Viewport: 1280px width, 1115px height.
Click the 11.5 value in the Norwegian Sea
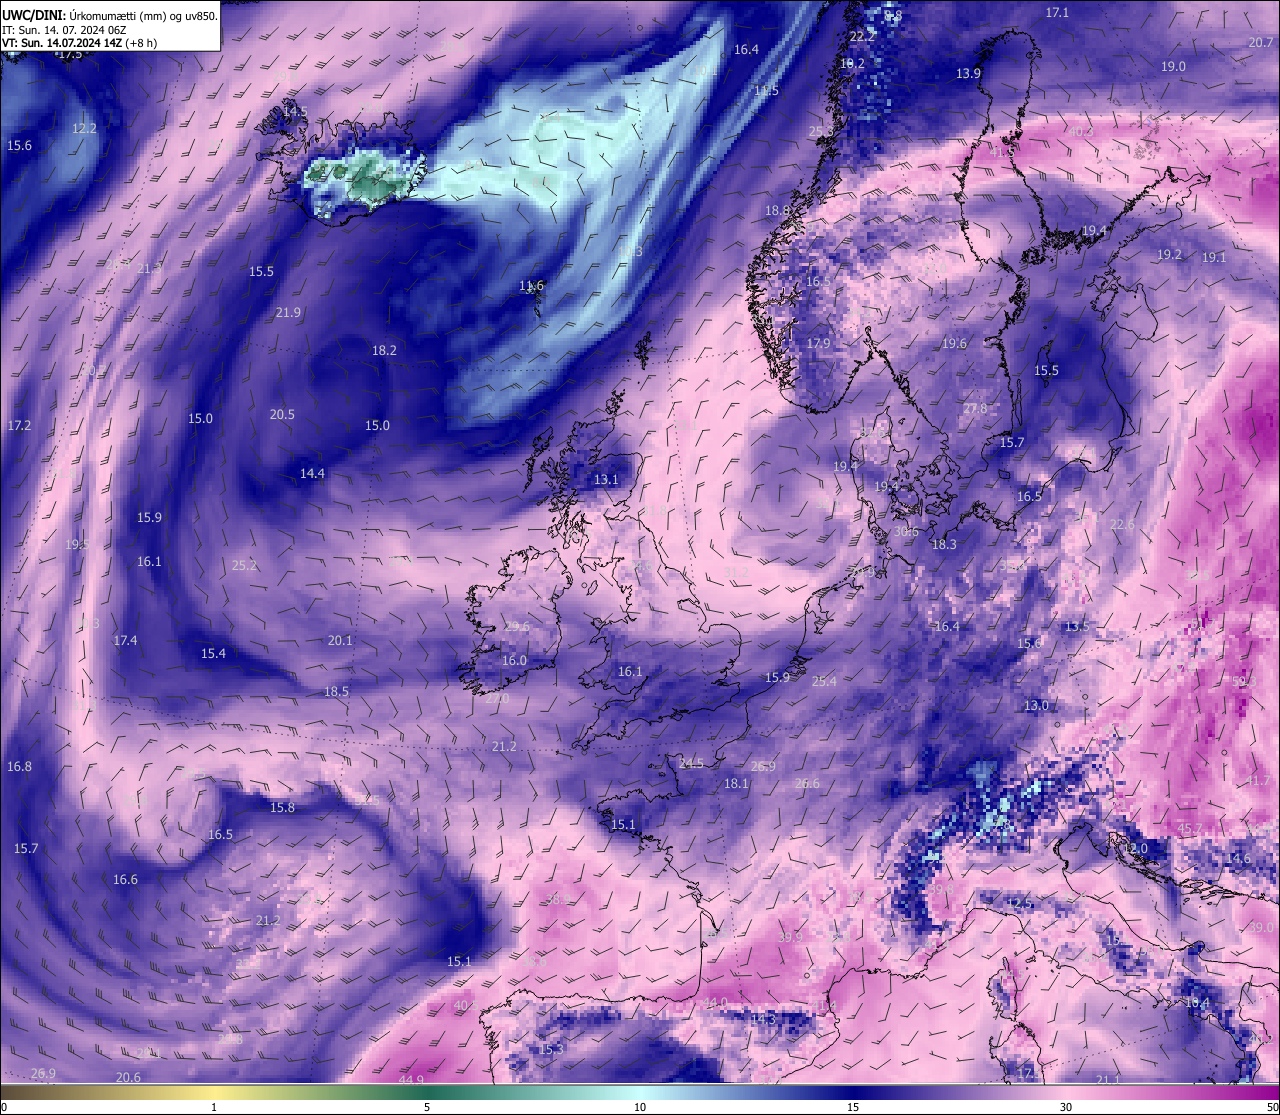[767, 91]
